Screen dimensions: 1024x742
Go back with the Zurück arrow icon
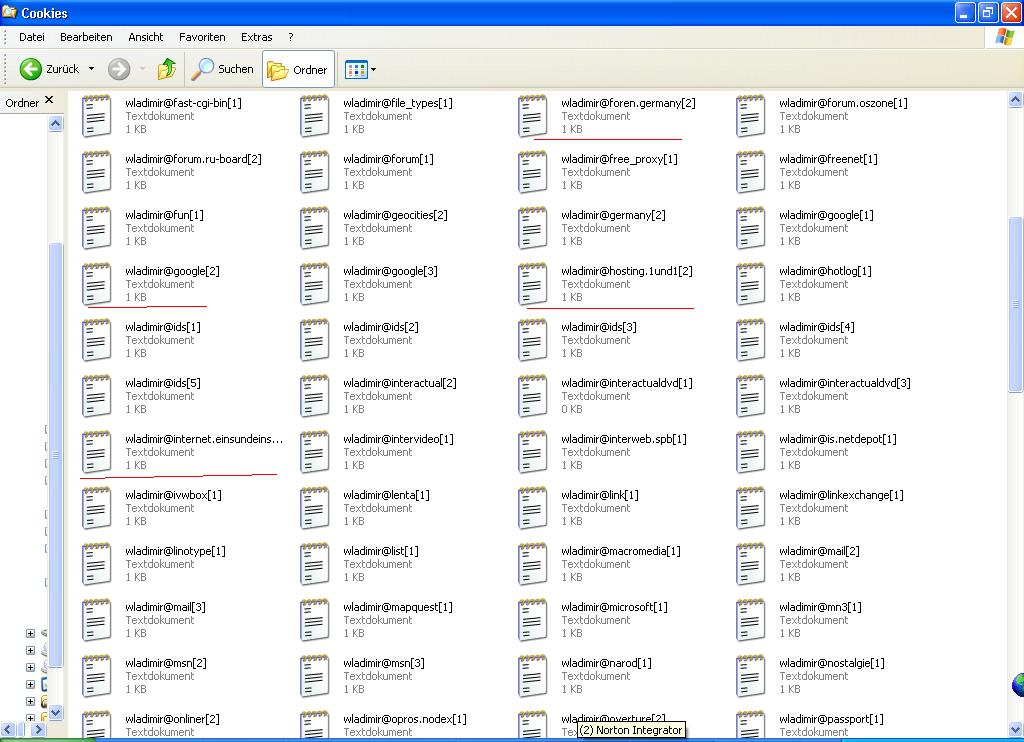31,69
